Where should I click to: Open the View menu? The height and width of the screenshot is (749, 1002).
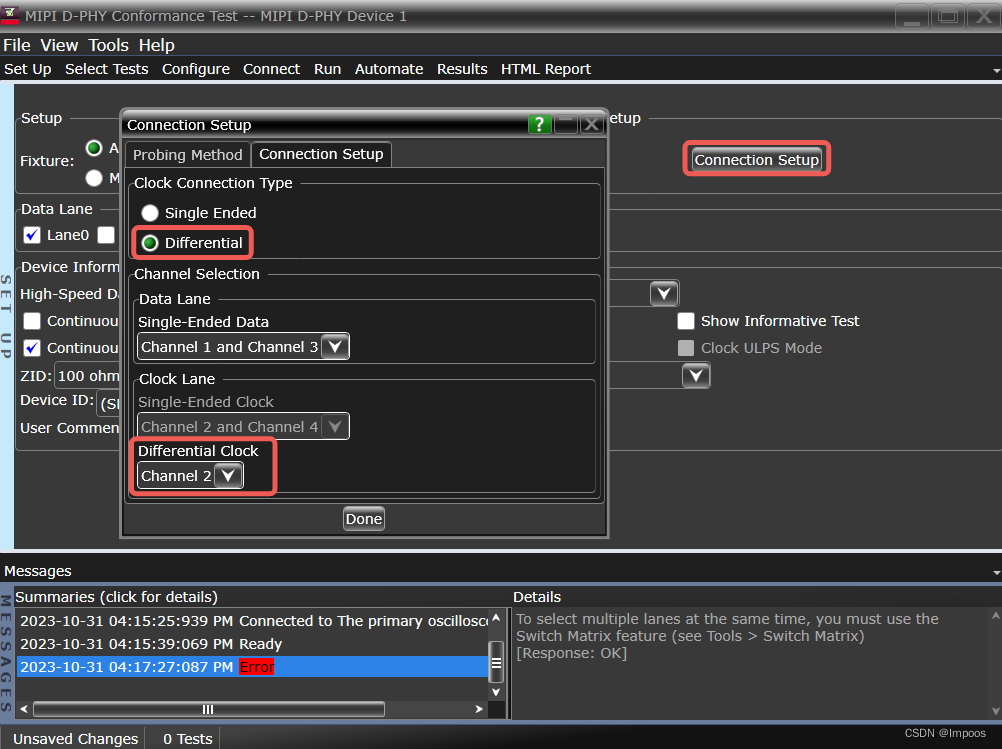59,45
